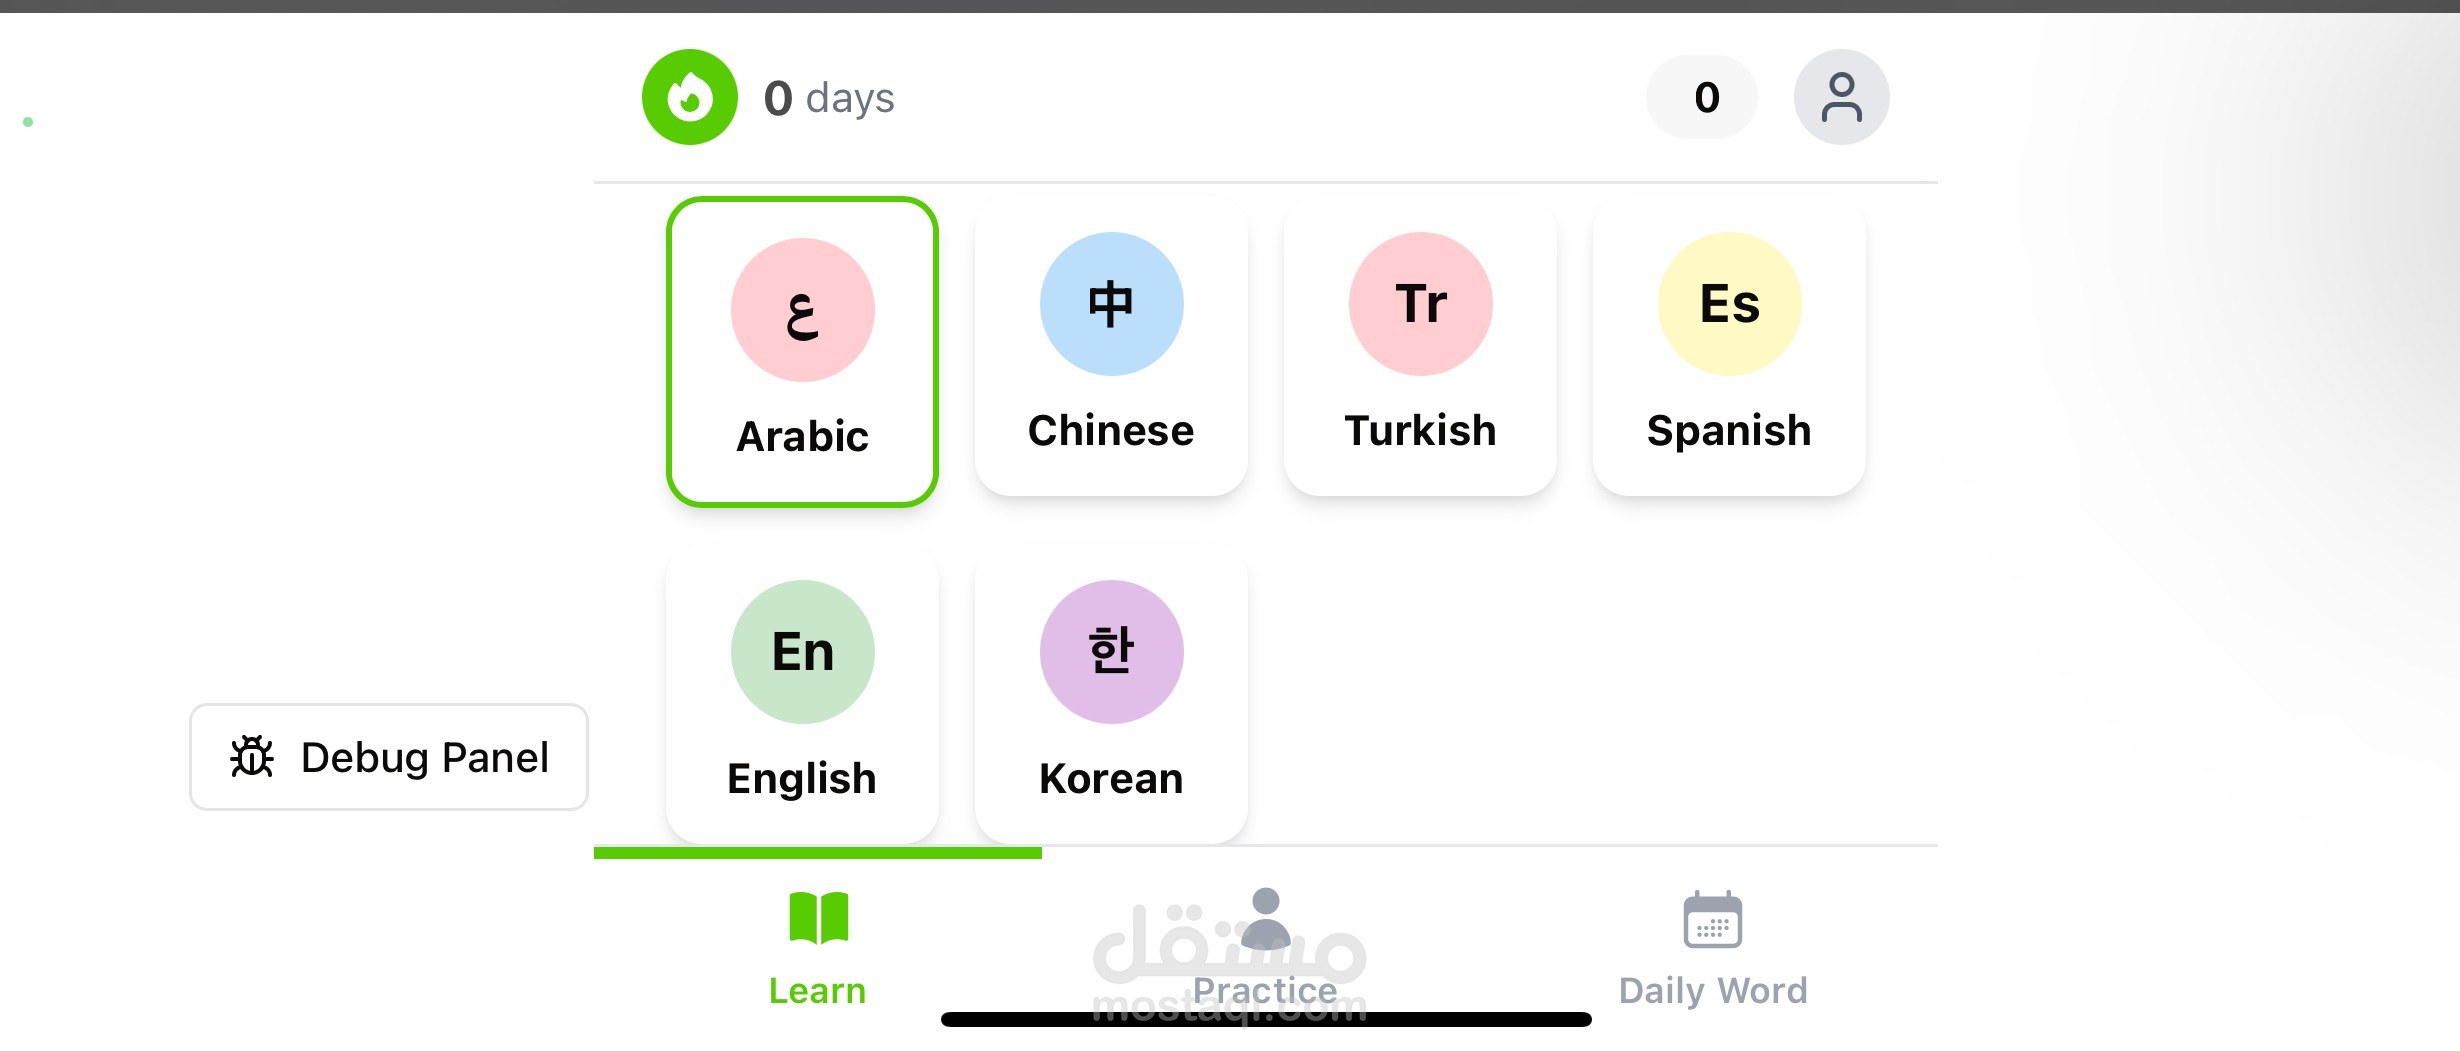This screenshot has height=1051, width=2460.
Task: Click the pink Tr circle icon
Action: (x=1420, y=304)
